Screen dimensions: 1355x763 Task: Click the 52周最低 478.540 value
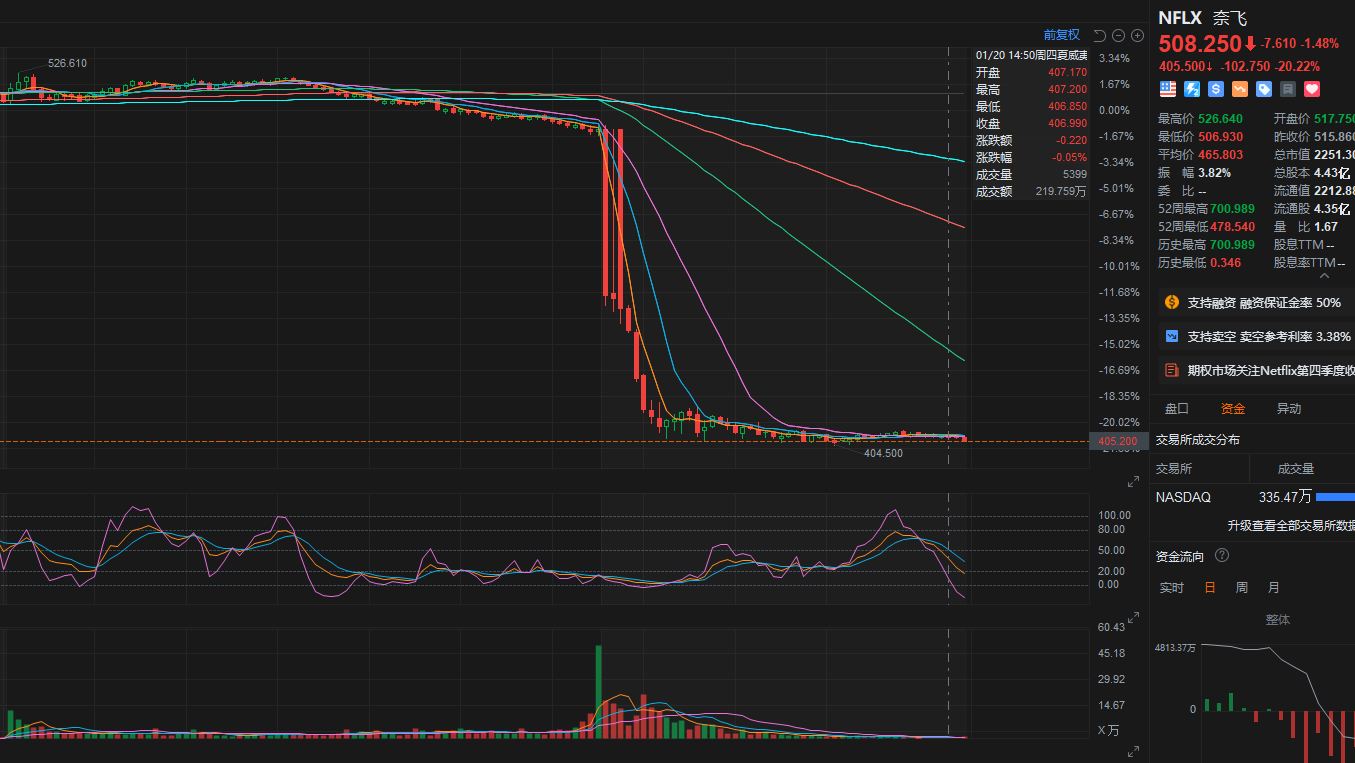[x=1233, y=226]
